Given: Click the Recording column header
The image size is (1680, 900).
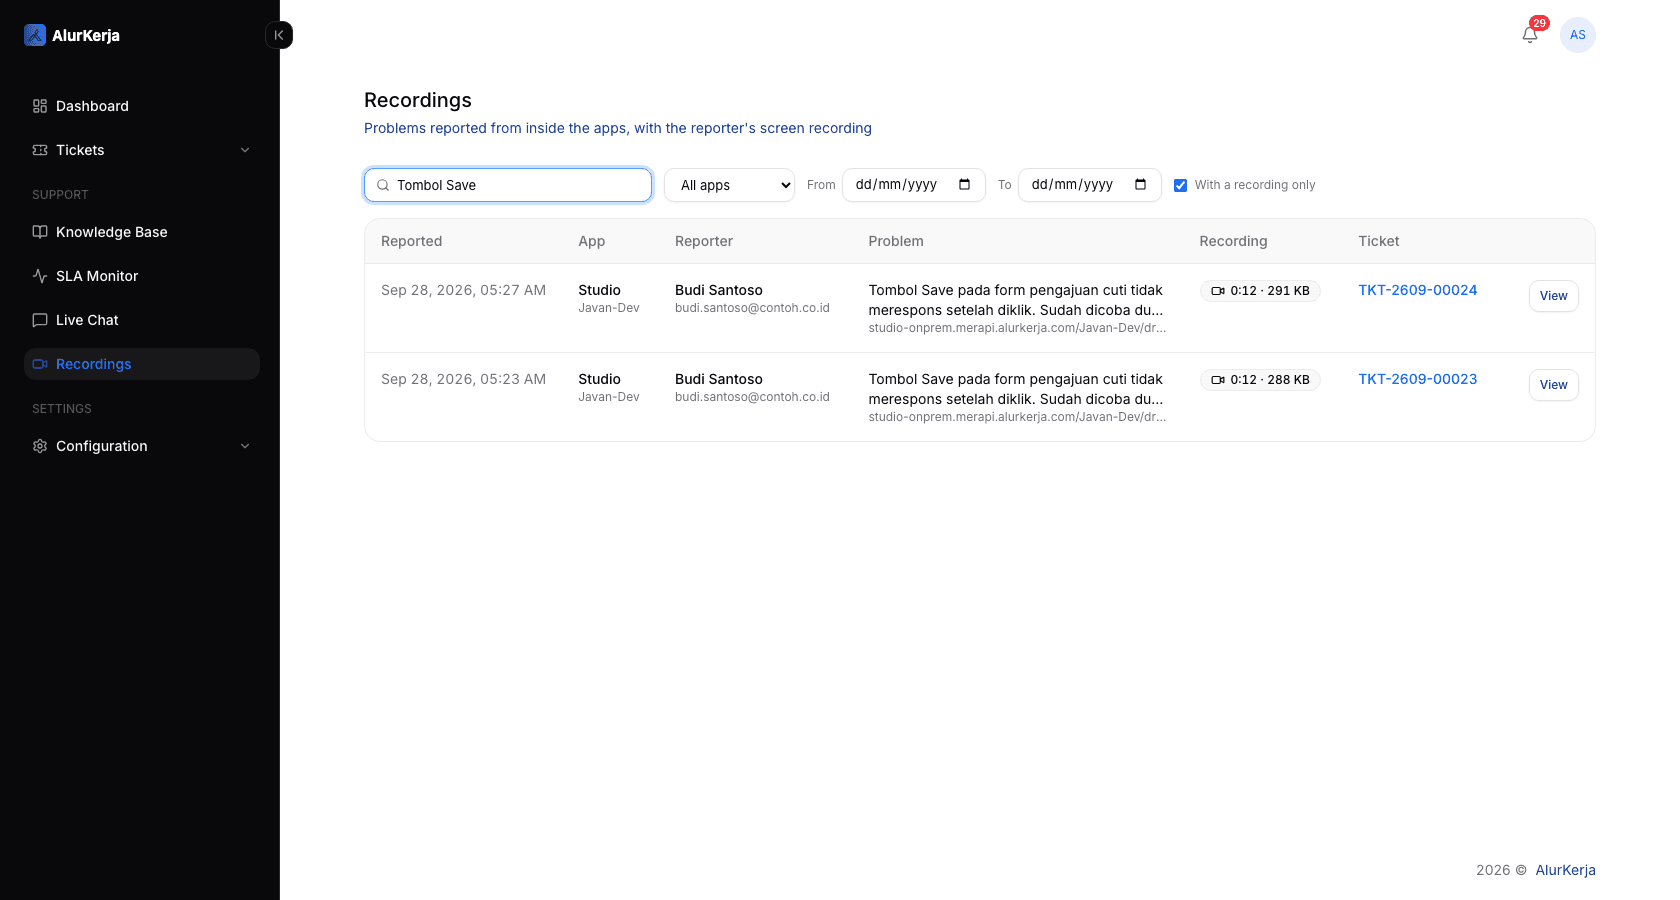Looking at the screenshot, I should pyautogui.click(x=1233, y=241).
